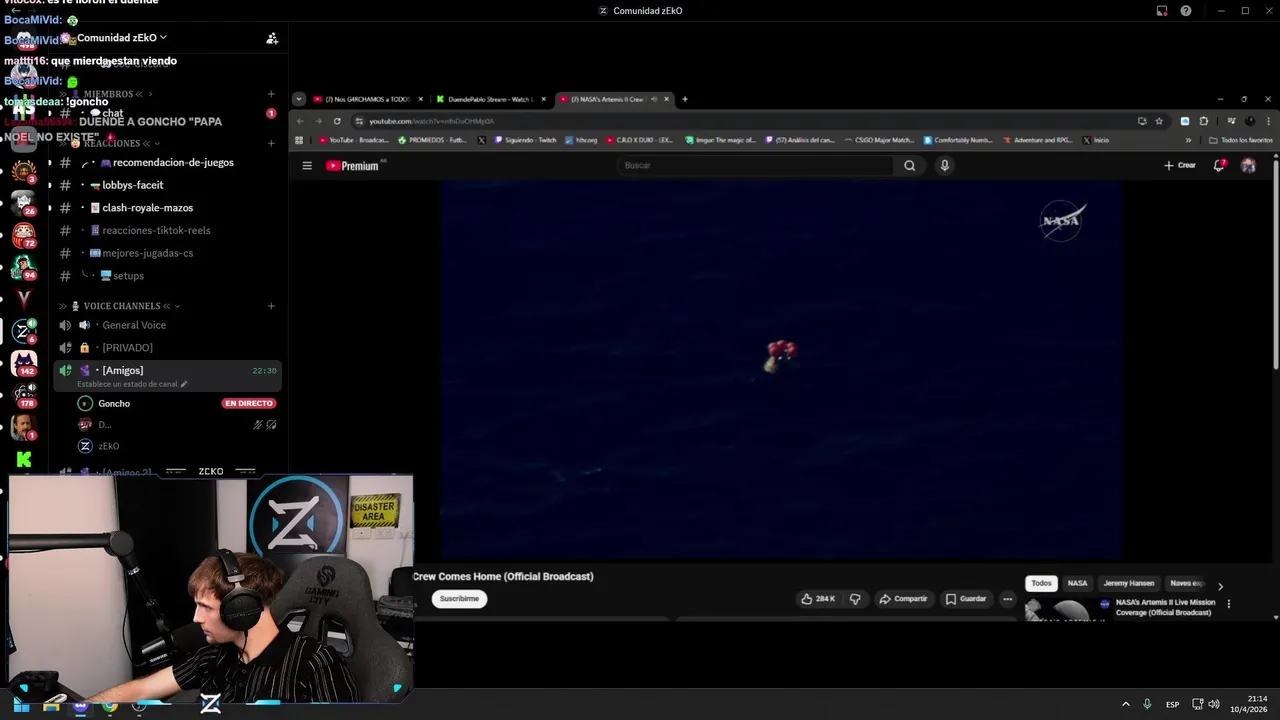Open Comunidad zEkO server dropdown

(x=122, y=38)
